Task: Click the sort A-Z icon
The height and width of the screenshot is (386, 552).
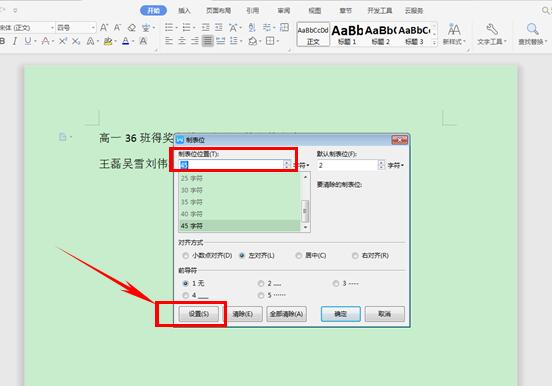Action: click(x=252, y=27)
